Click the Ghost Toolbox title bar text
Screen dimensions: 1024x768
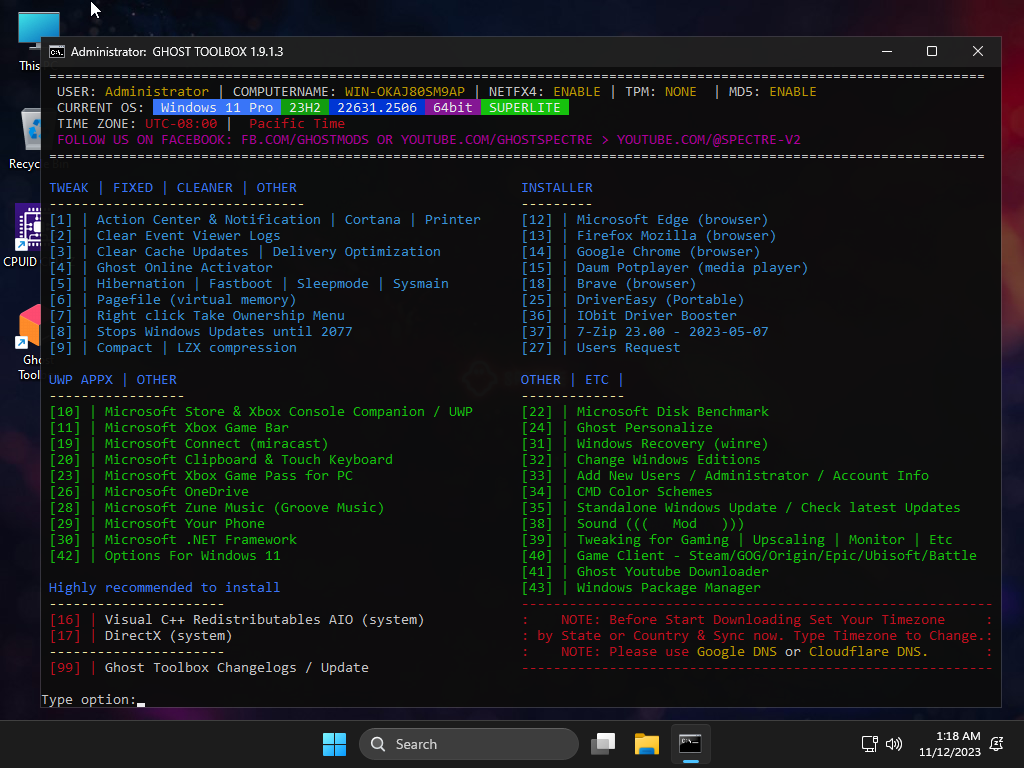click(x=177, y=51)
